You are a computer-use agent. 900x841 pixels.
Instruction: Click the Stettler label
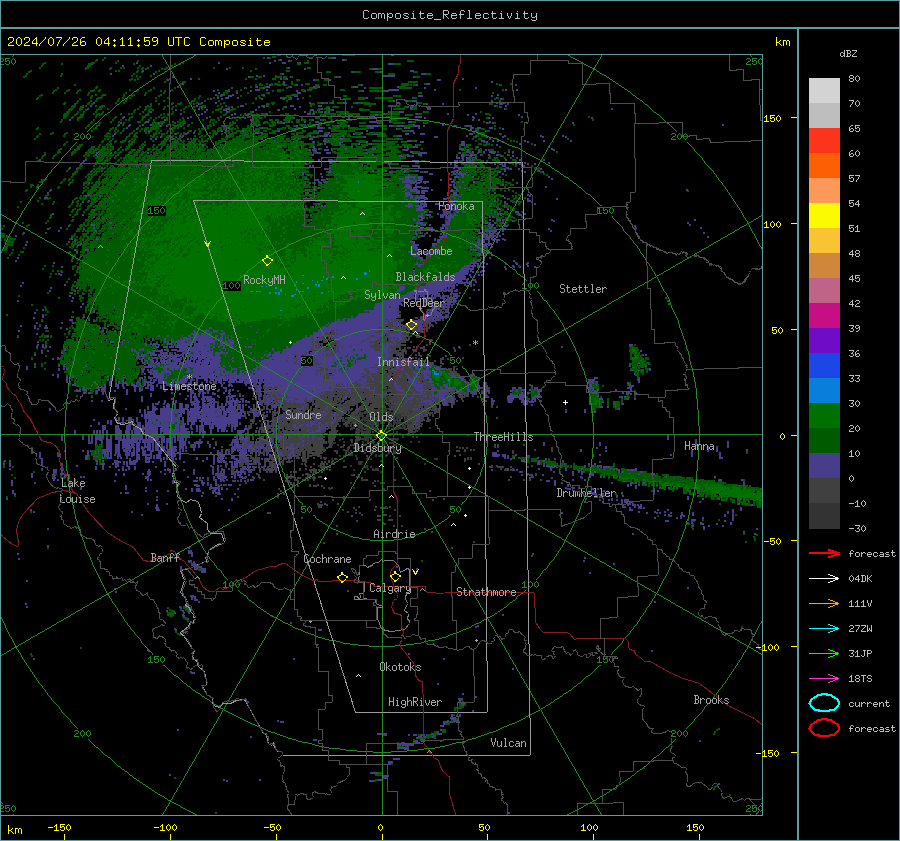pos(583,289)
